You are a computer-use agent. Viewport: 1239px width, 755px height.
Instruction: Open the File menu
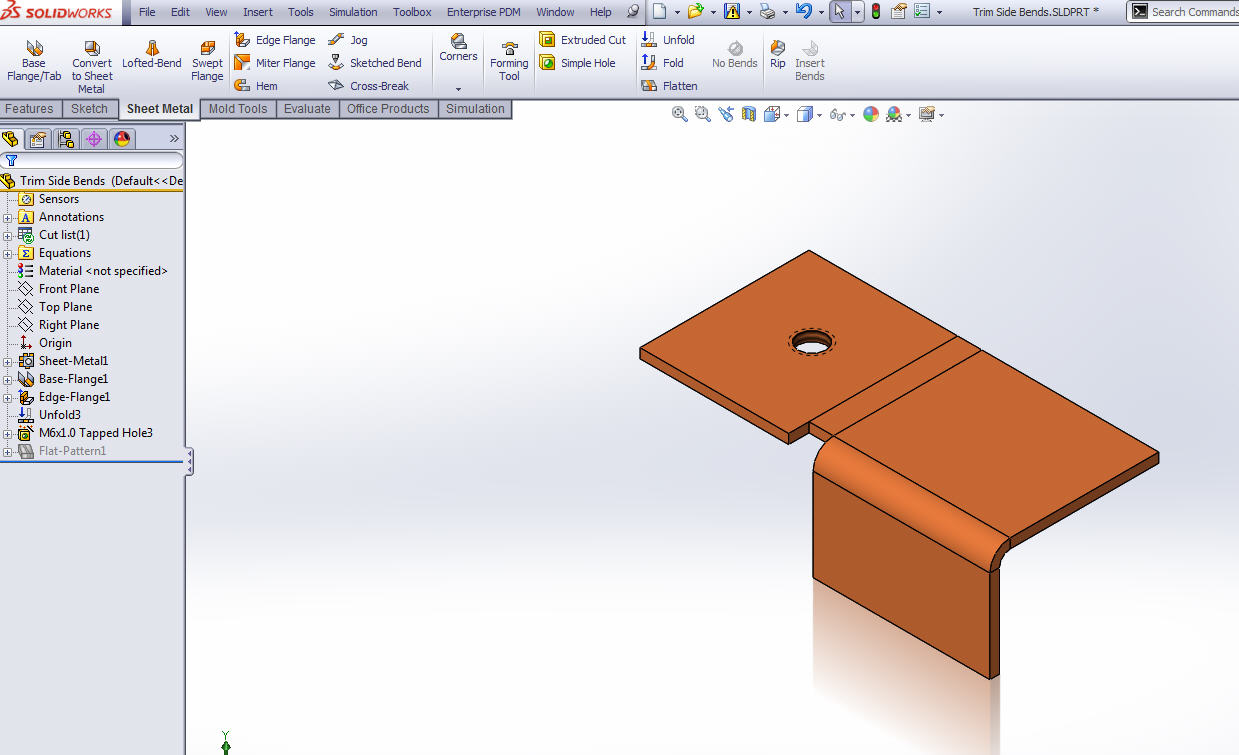click(147, 12)
